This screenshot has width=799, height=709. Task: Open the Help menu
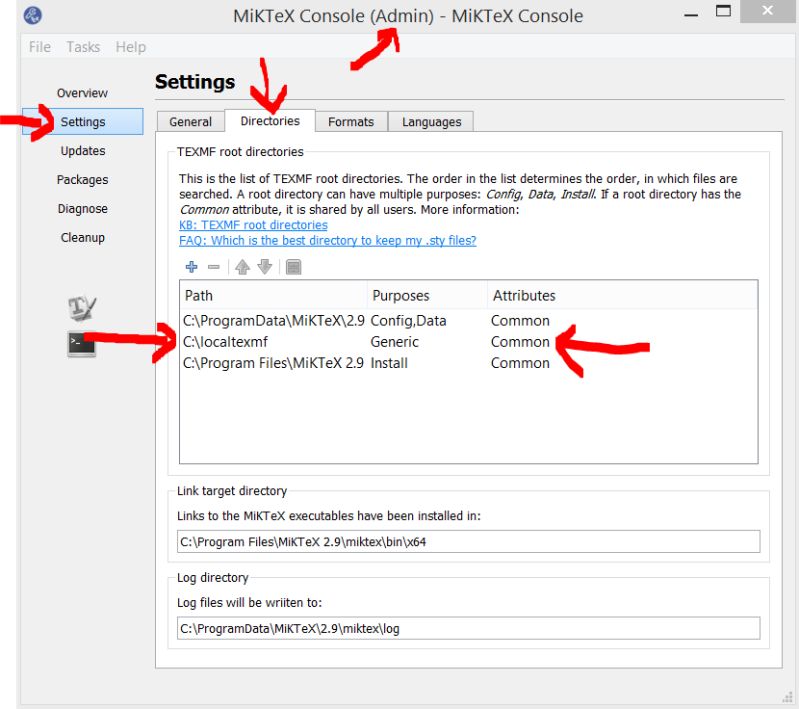pyautogui.click(x=130, y=47)
